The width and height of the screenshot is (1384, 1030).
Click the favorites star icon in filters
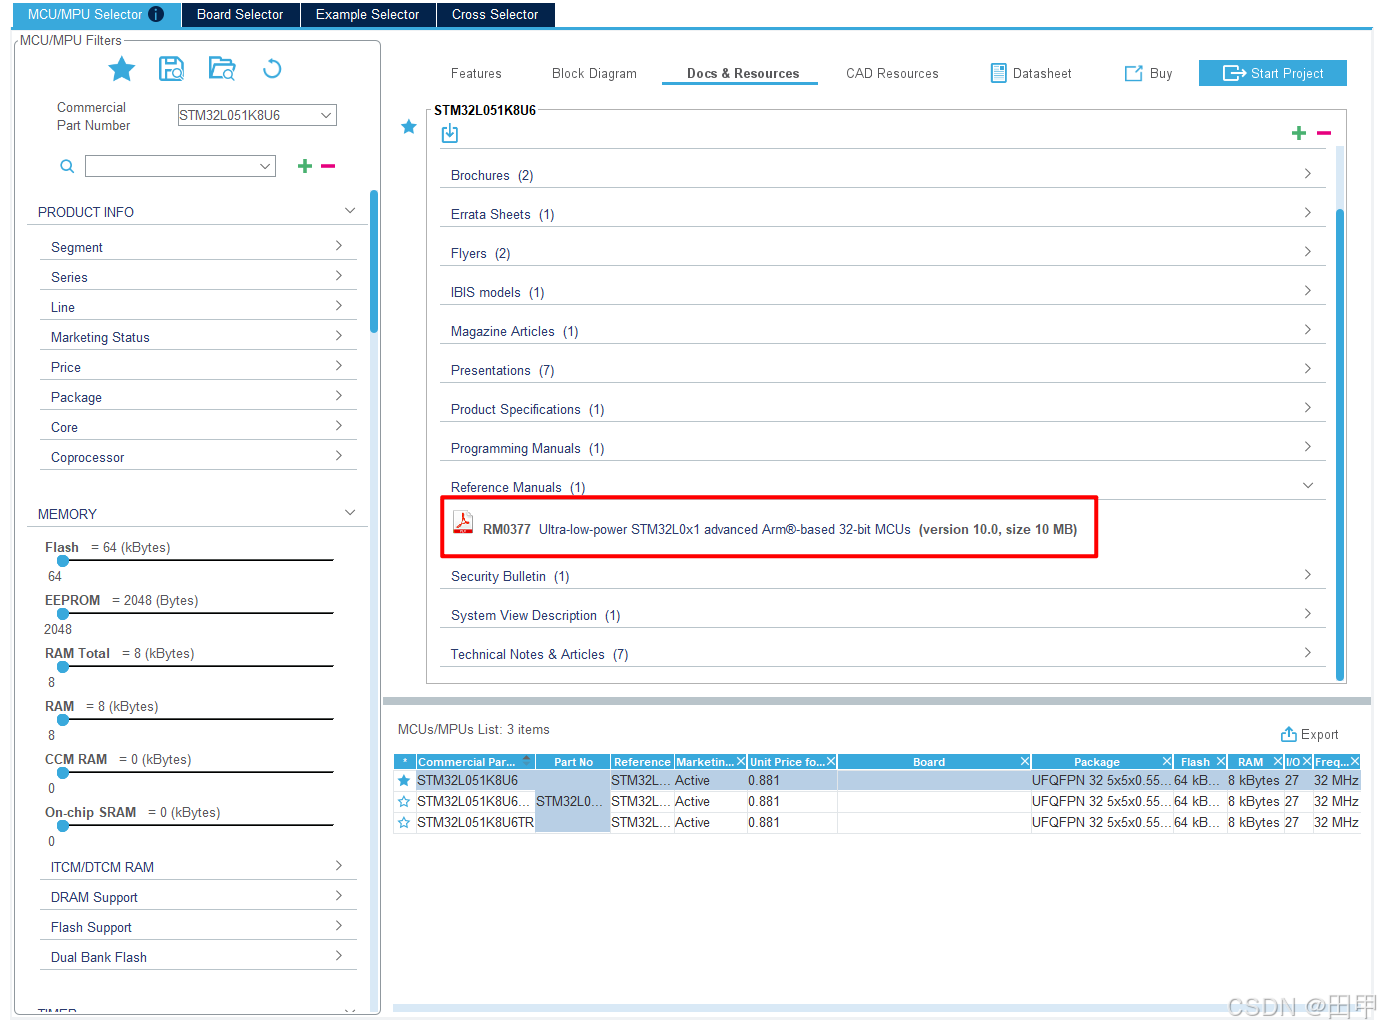coord(122,69)
